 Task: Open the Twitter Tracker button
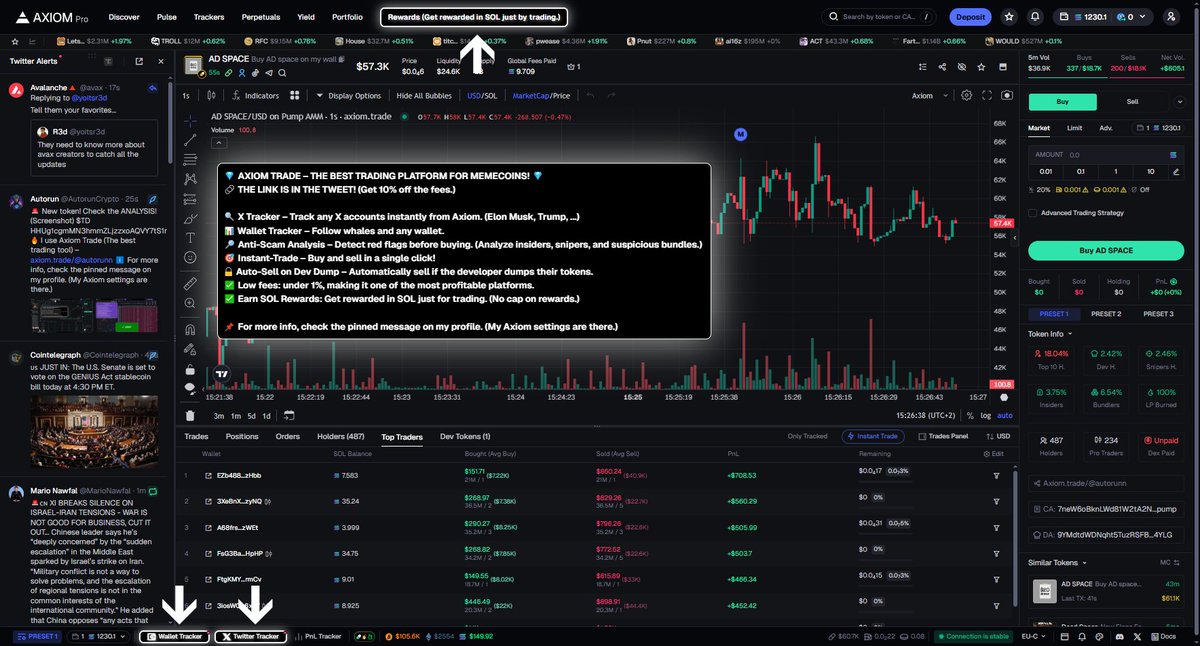click(x=251, y=636)
